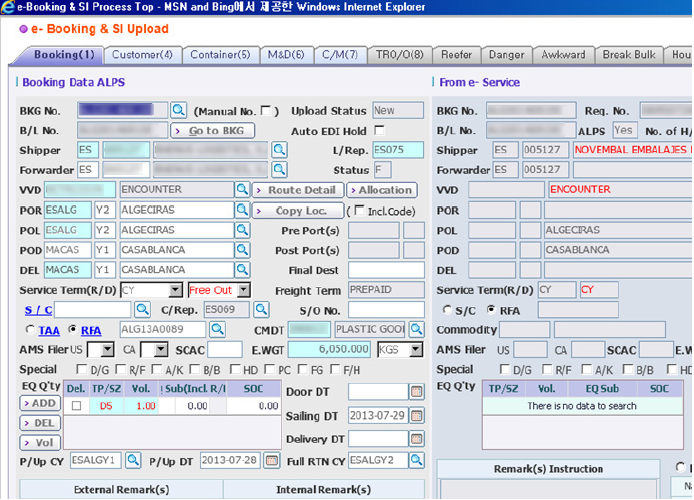Click the P/Up CY ESALGY1 lookup icon
The image size is (694, 500).
(133, 460)
